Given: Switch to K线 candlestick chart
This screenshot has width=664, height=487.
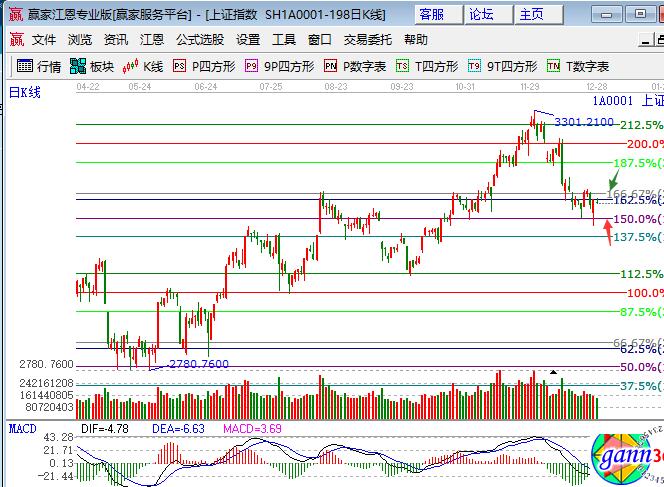Looking at the screenshot, I should [x=143, y=67].
